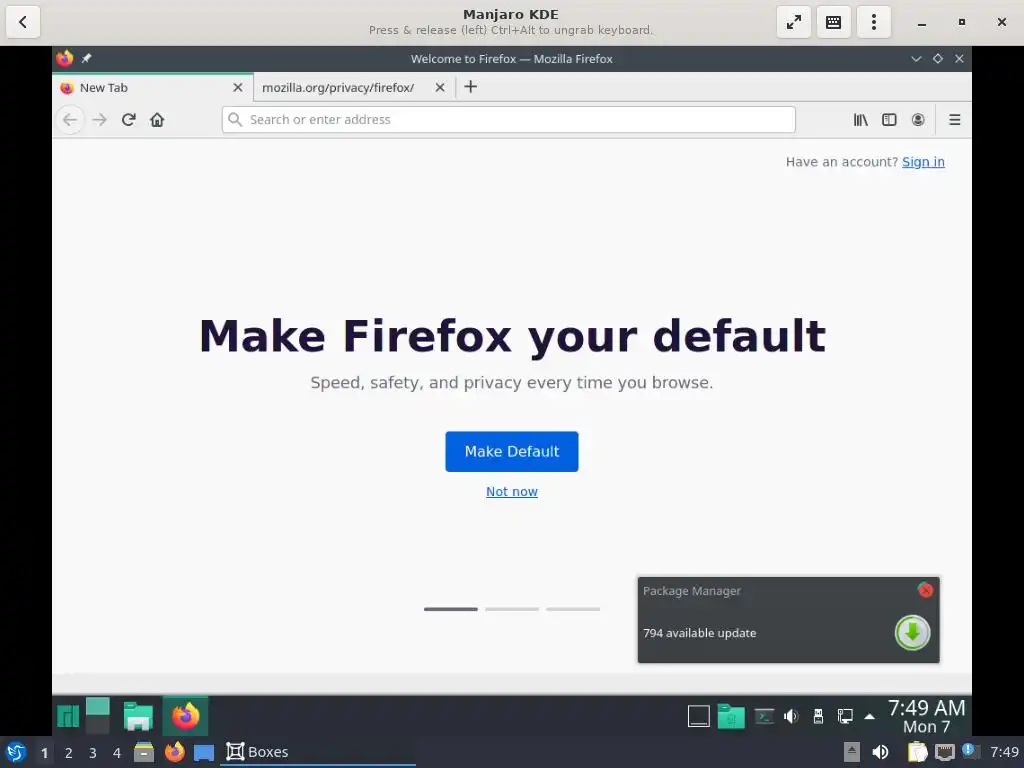Switch to host workspace 3
The height and width of the screenshot is (768, 1024).
pyautogui.click(x=93, y=753)
